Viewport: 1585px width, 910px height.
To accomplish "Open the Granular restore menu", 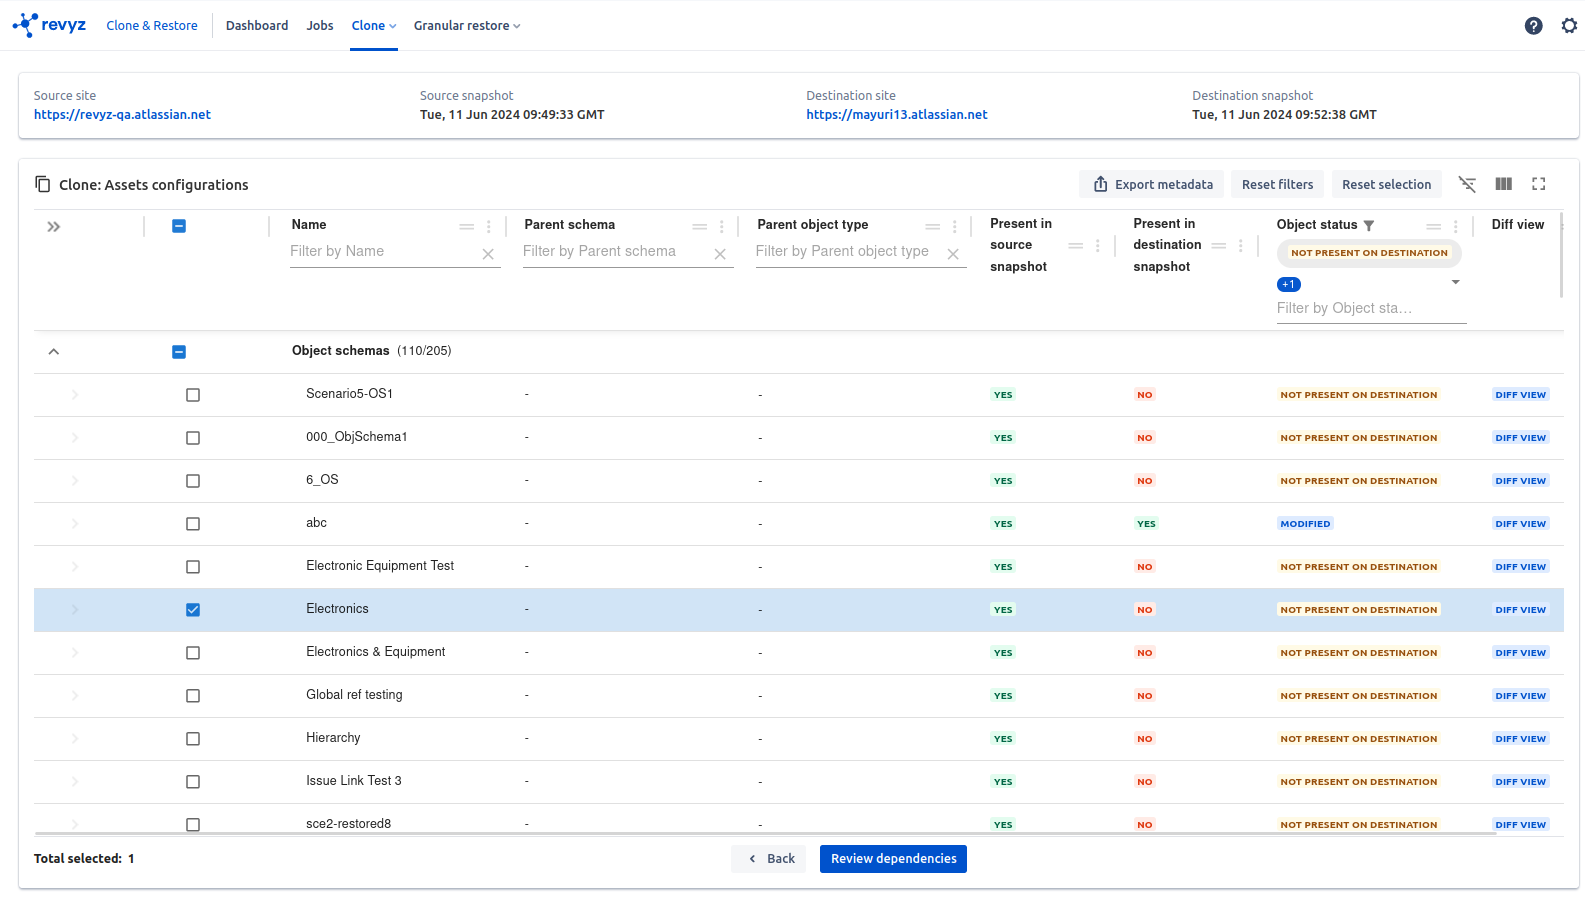I will [467, 26].
